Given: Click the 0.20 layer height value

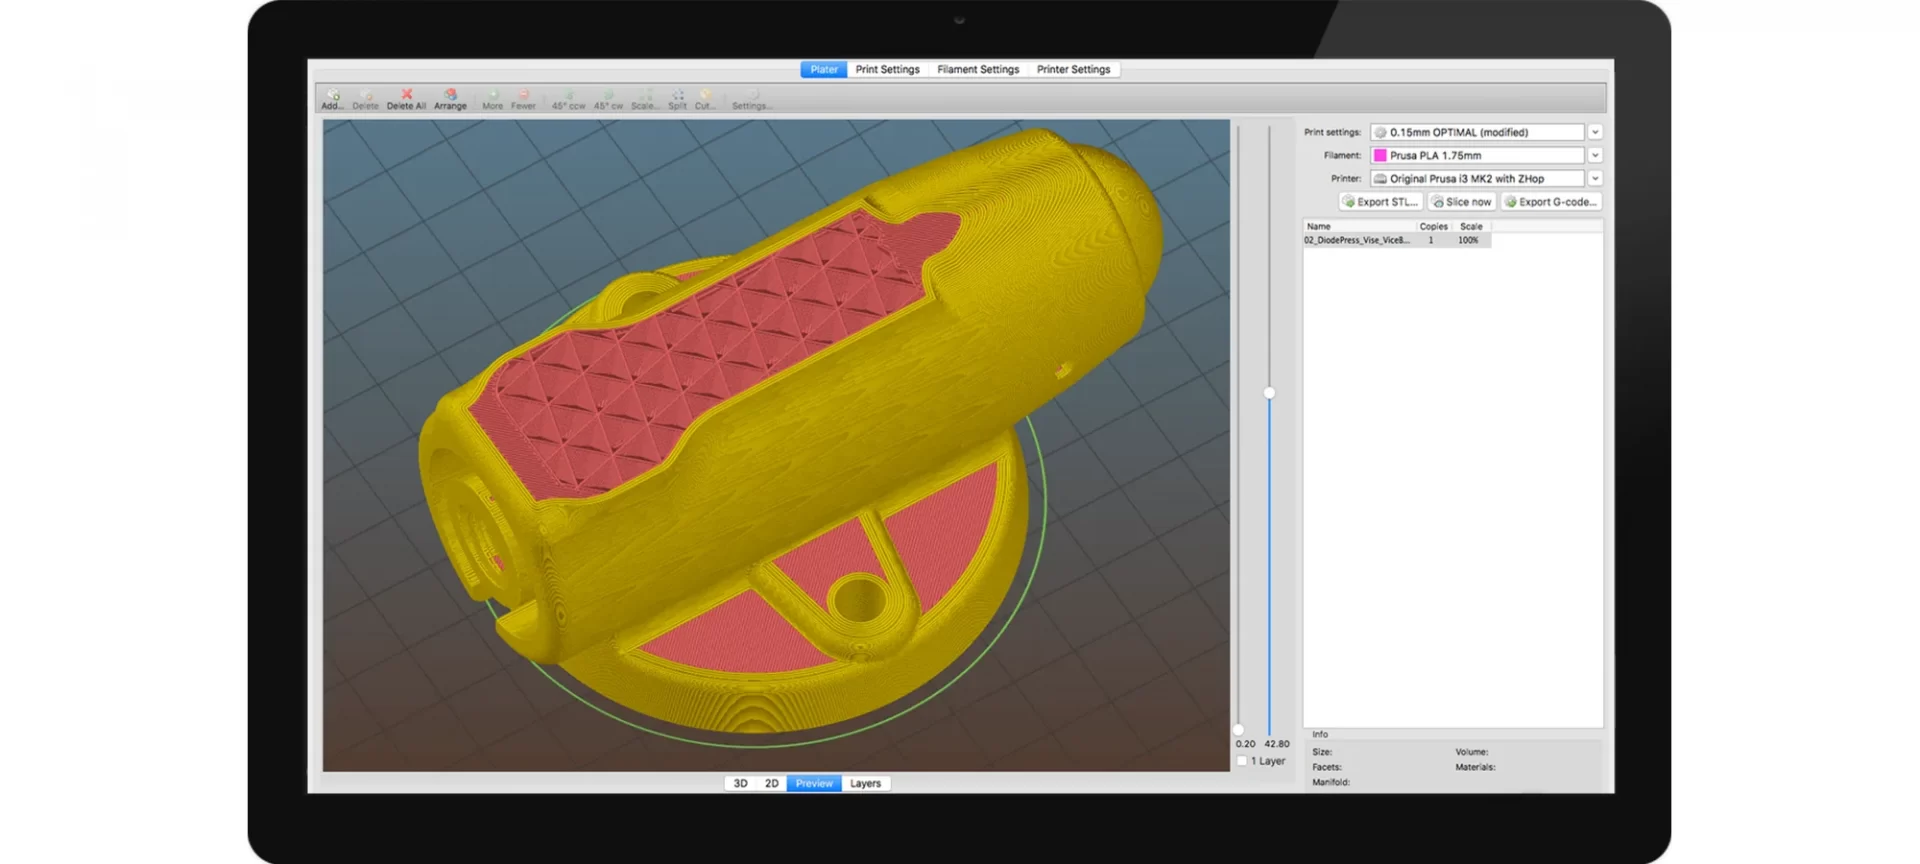Looking at the screenshot, I should (x=1245, y=744).
